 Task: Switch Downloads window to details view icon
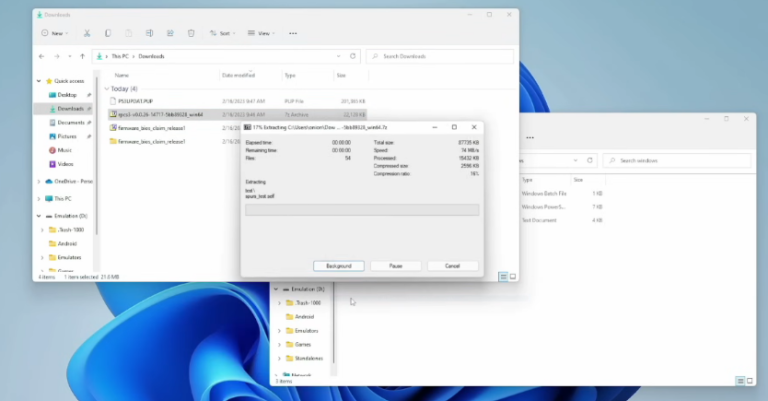[x=503, y=277]
